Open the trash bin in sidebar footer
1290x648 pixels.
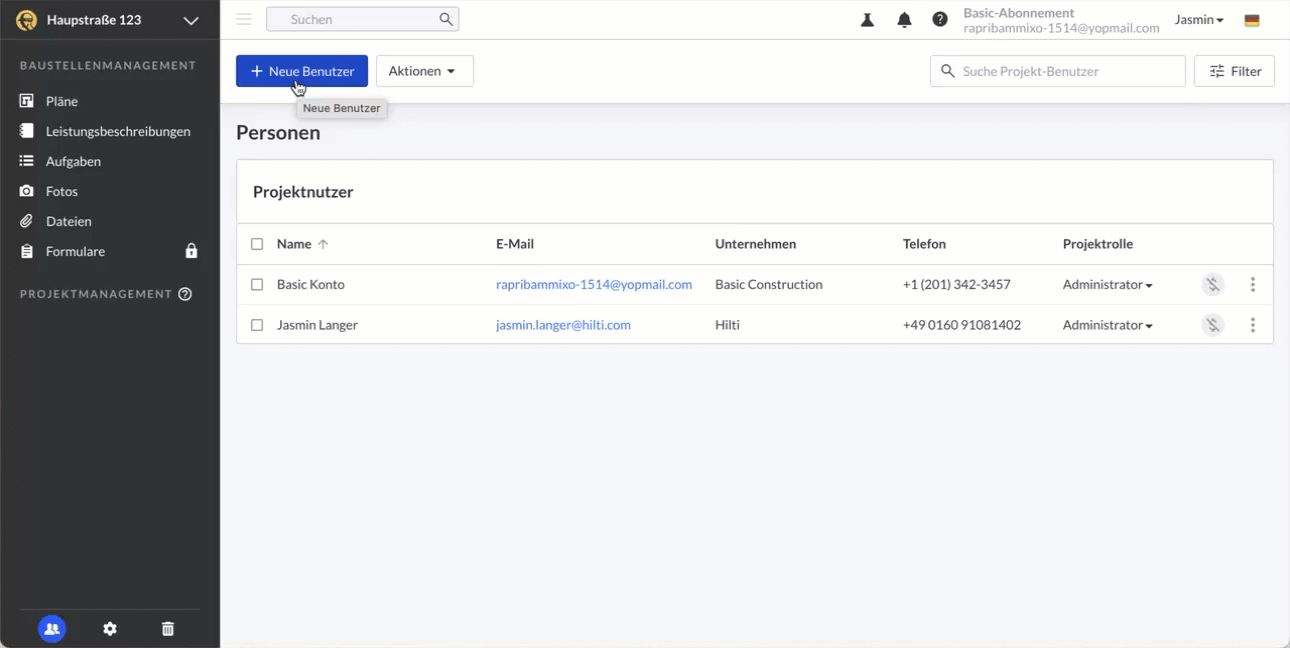[x=168, y=629]
